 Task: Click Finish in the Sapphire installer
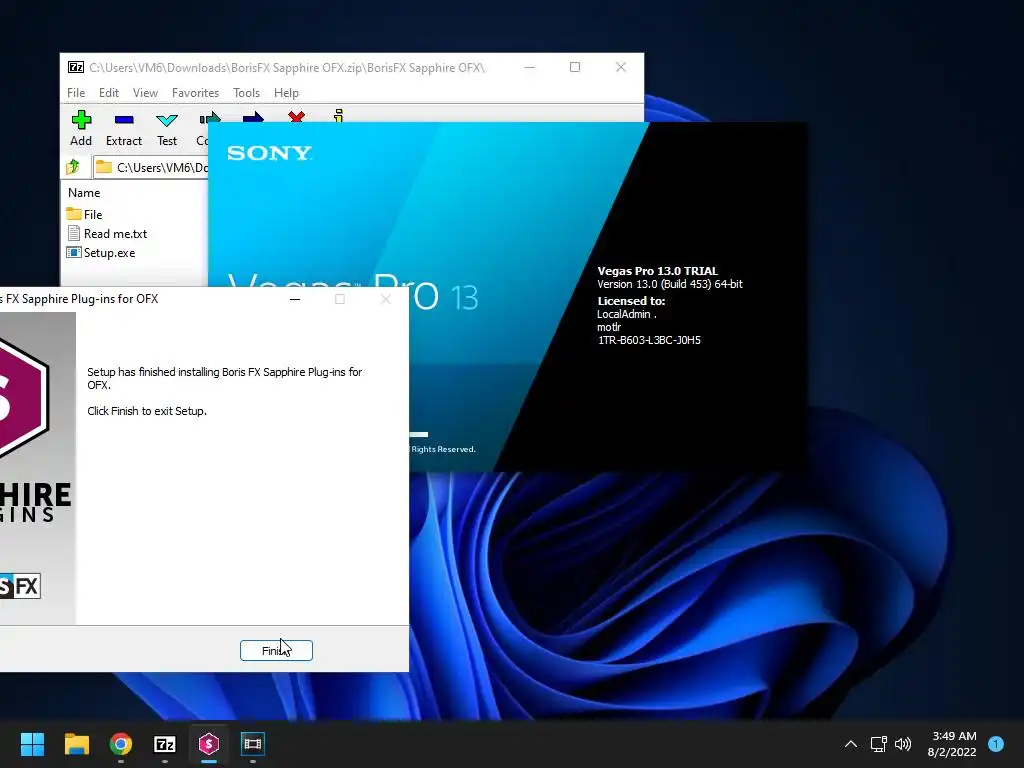tap(276, 650)
